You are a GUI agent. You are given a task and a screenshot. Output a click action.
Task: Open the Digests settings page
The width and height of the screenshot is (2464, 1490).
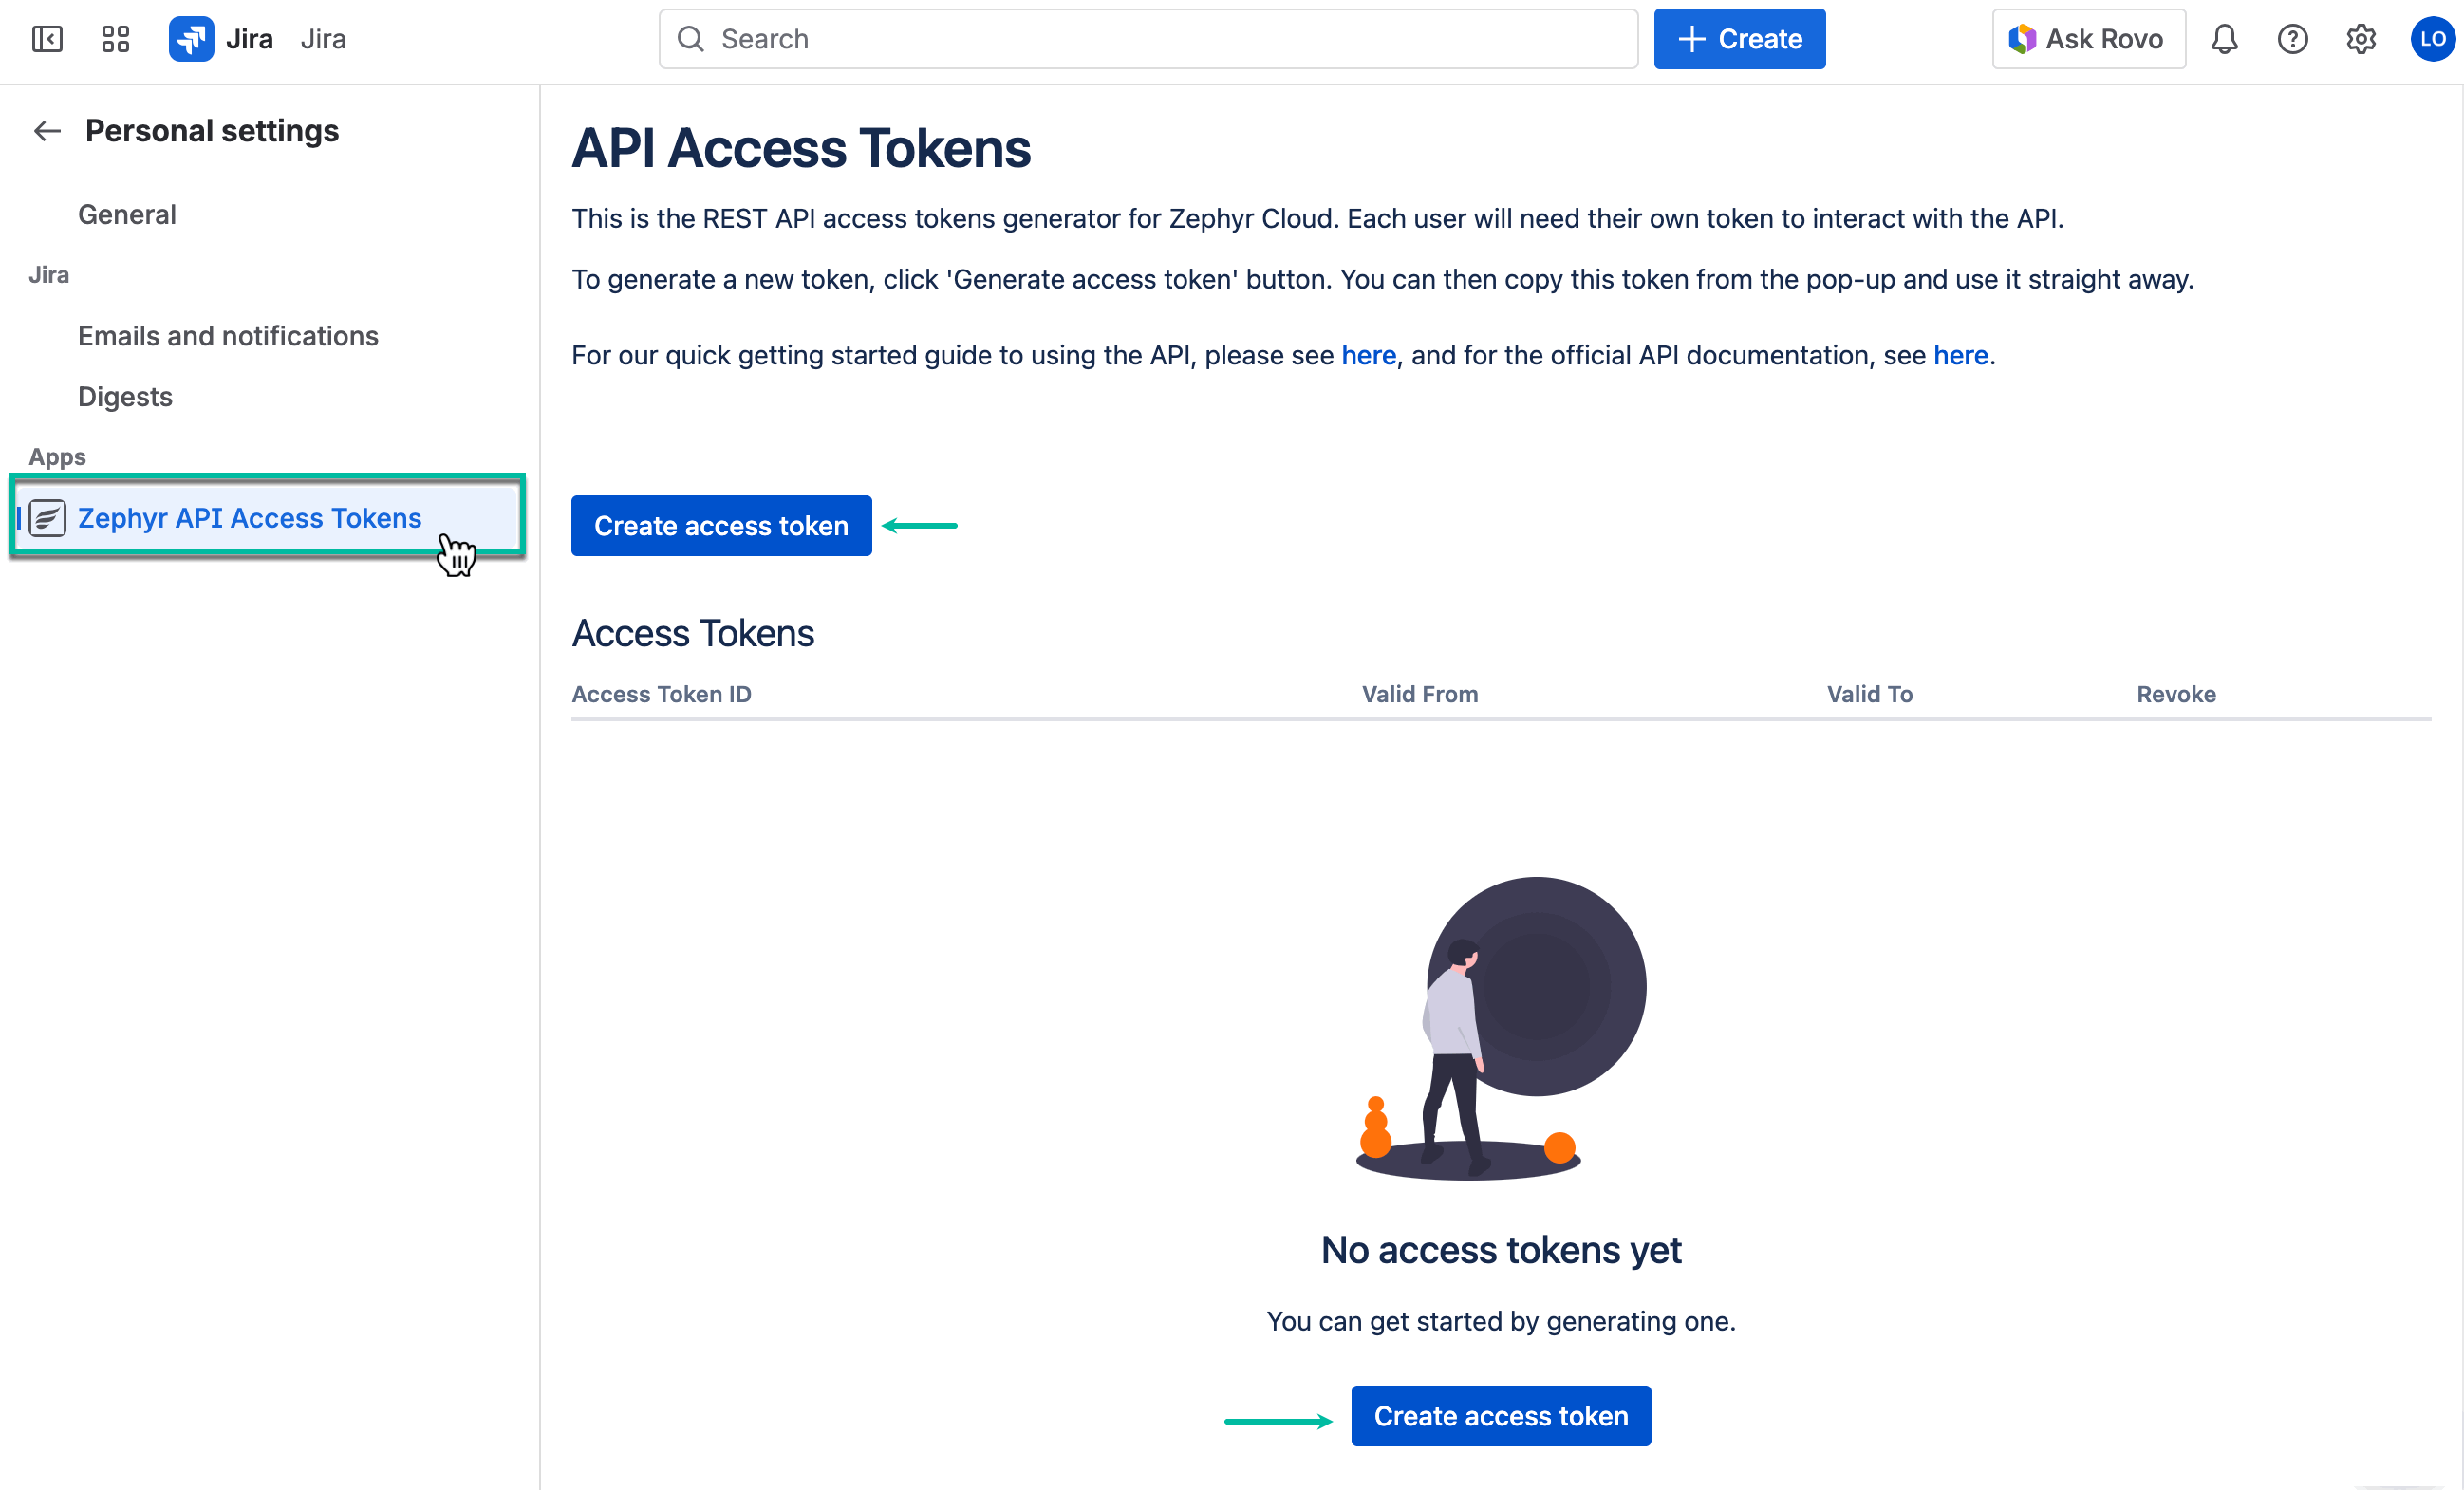[125, 397]
